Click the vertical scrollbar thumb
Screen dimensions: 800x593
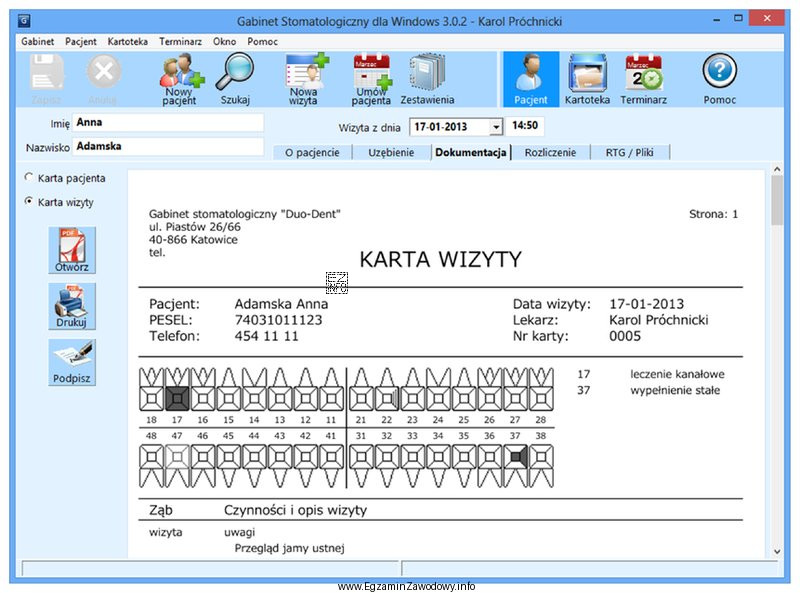click(x=777, y=200)
